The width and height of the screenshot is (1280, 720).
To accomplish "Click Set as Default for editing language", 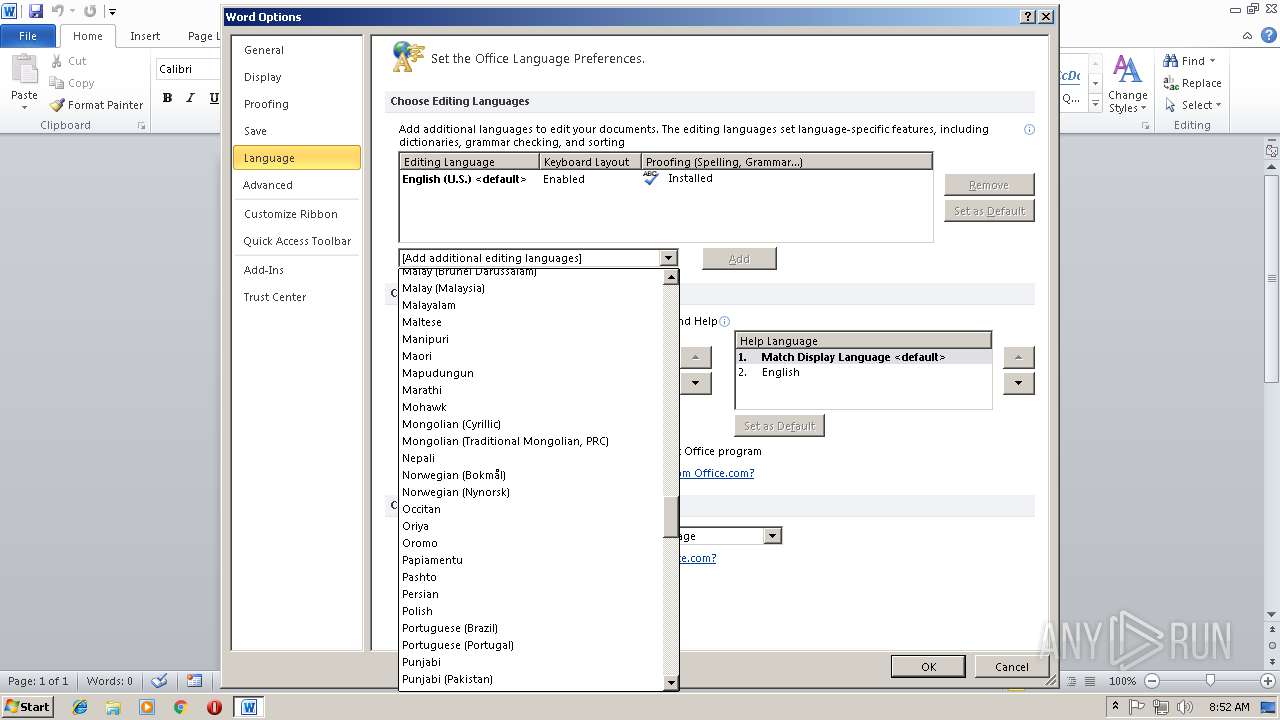I will point(989,211).
